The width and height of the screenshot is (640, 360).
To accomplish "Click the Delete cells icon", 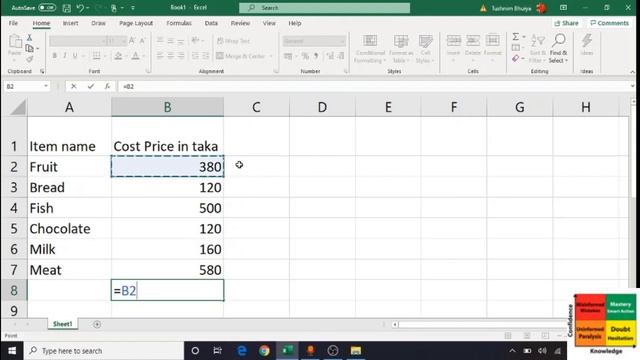I will pyautogui.click(x=473, y=41).
